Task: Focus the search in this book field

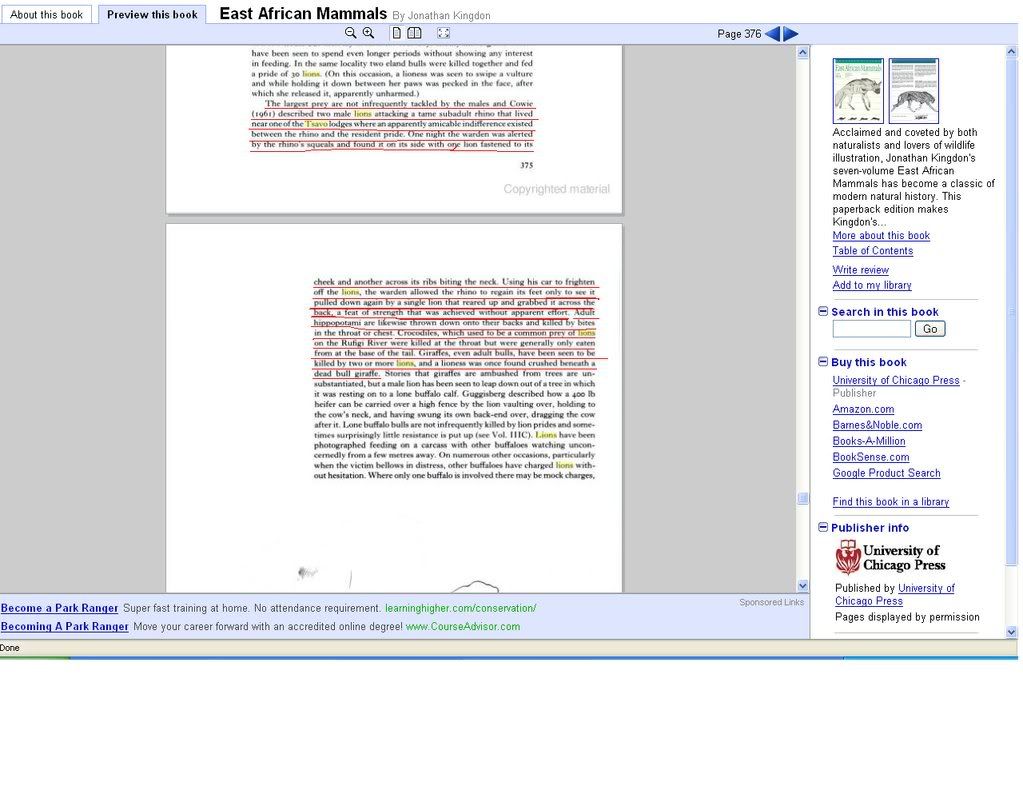Action: tap(871, 329)
